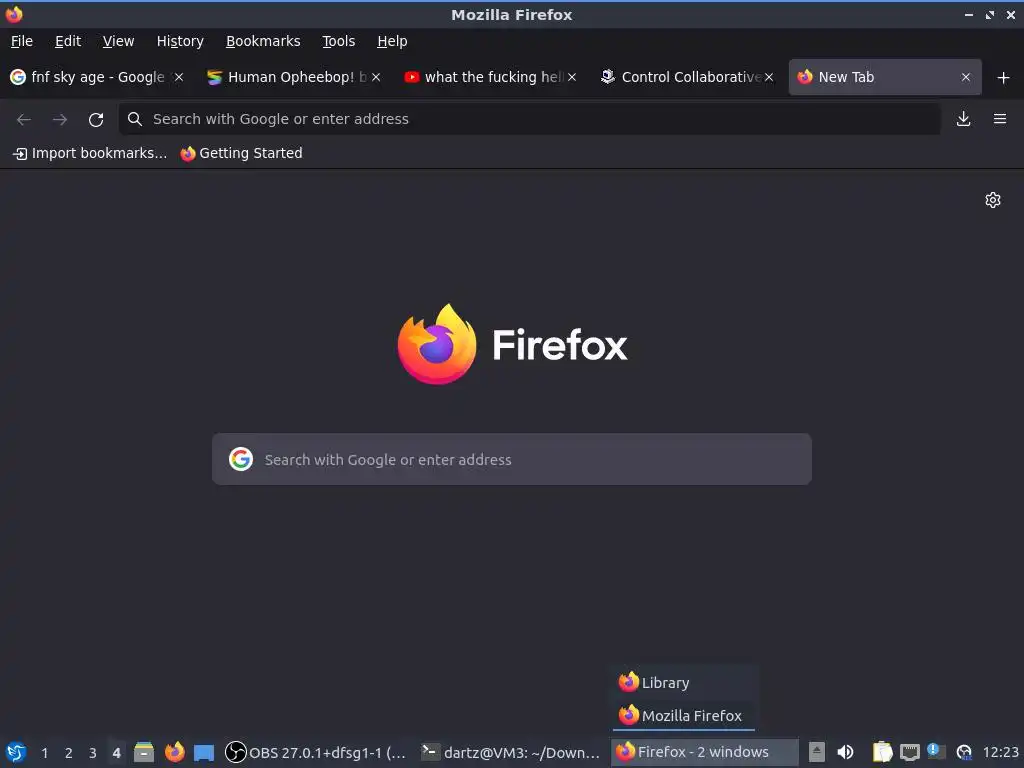
Task: Open the Help menu
Action: point(392,41)
